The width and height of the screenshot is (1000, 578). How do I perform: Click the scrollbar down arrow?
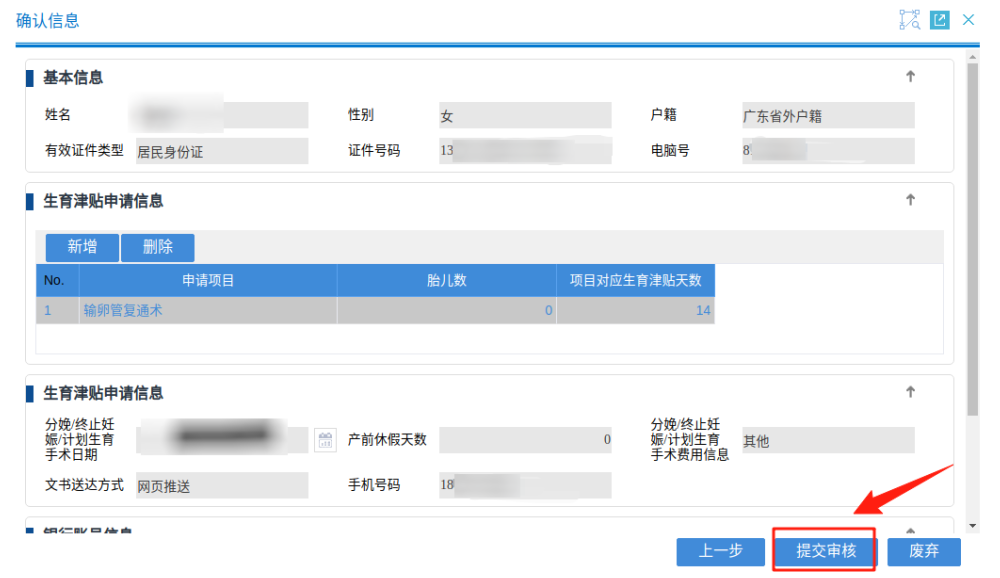pos(973,525)
